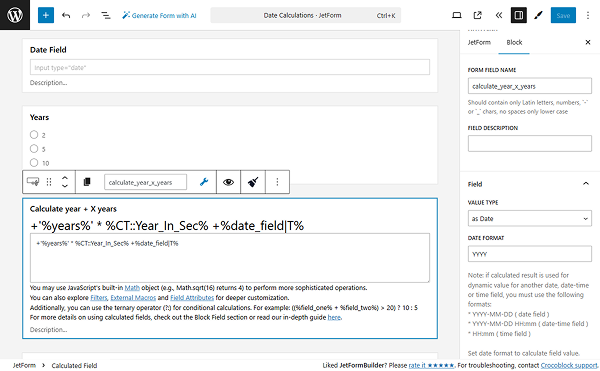The width and height of the screenshot is (600, 371).
Task: Open the Field Attributes link
Action: [192, 298]
